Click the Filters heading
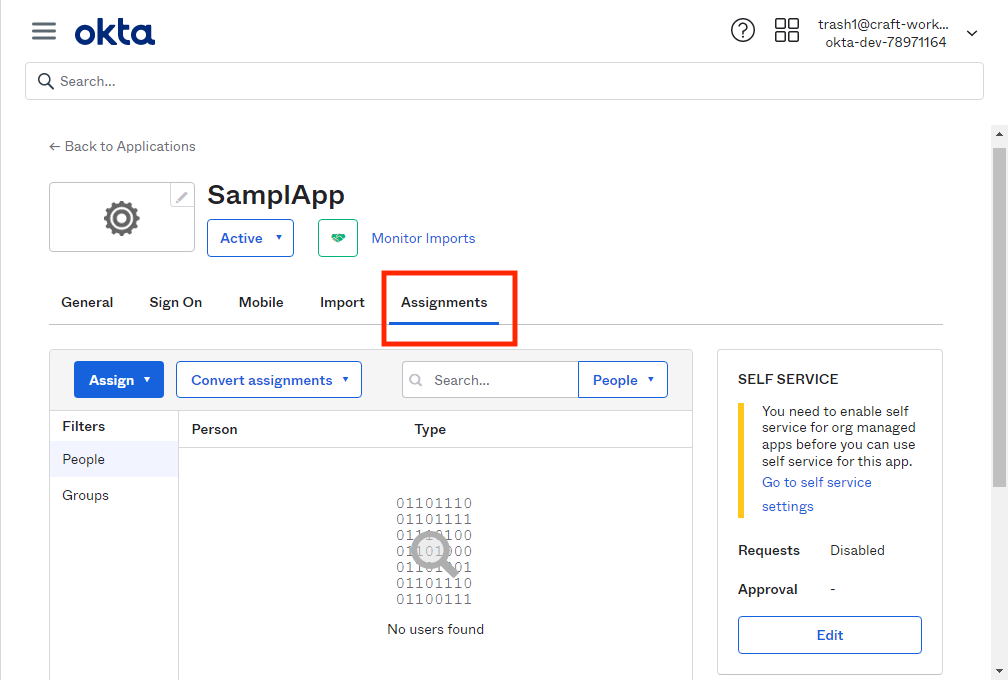This screenshot has height=680, width=1008. pyautogui.click(x=84, y=426)
